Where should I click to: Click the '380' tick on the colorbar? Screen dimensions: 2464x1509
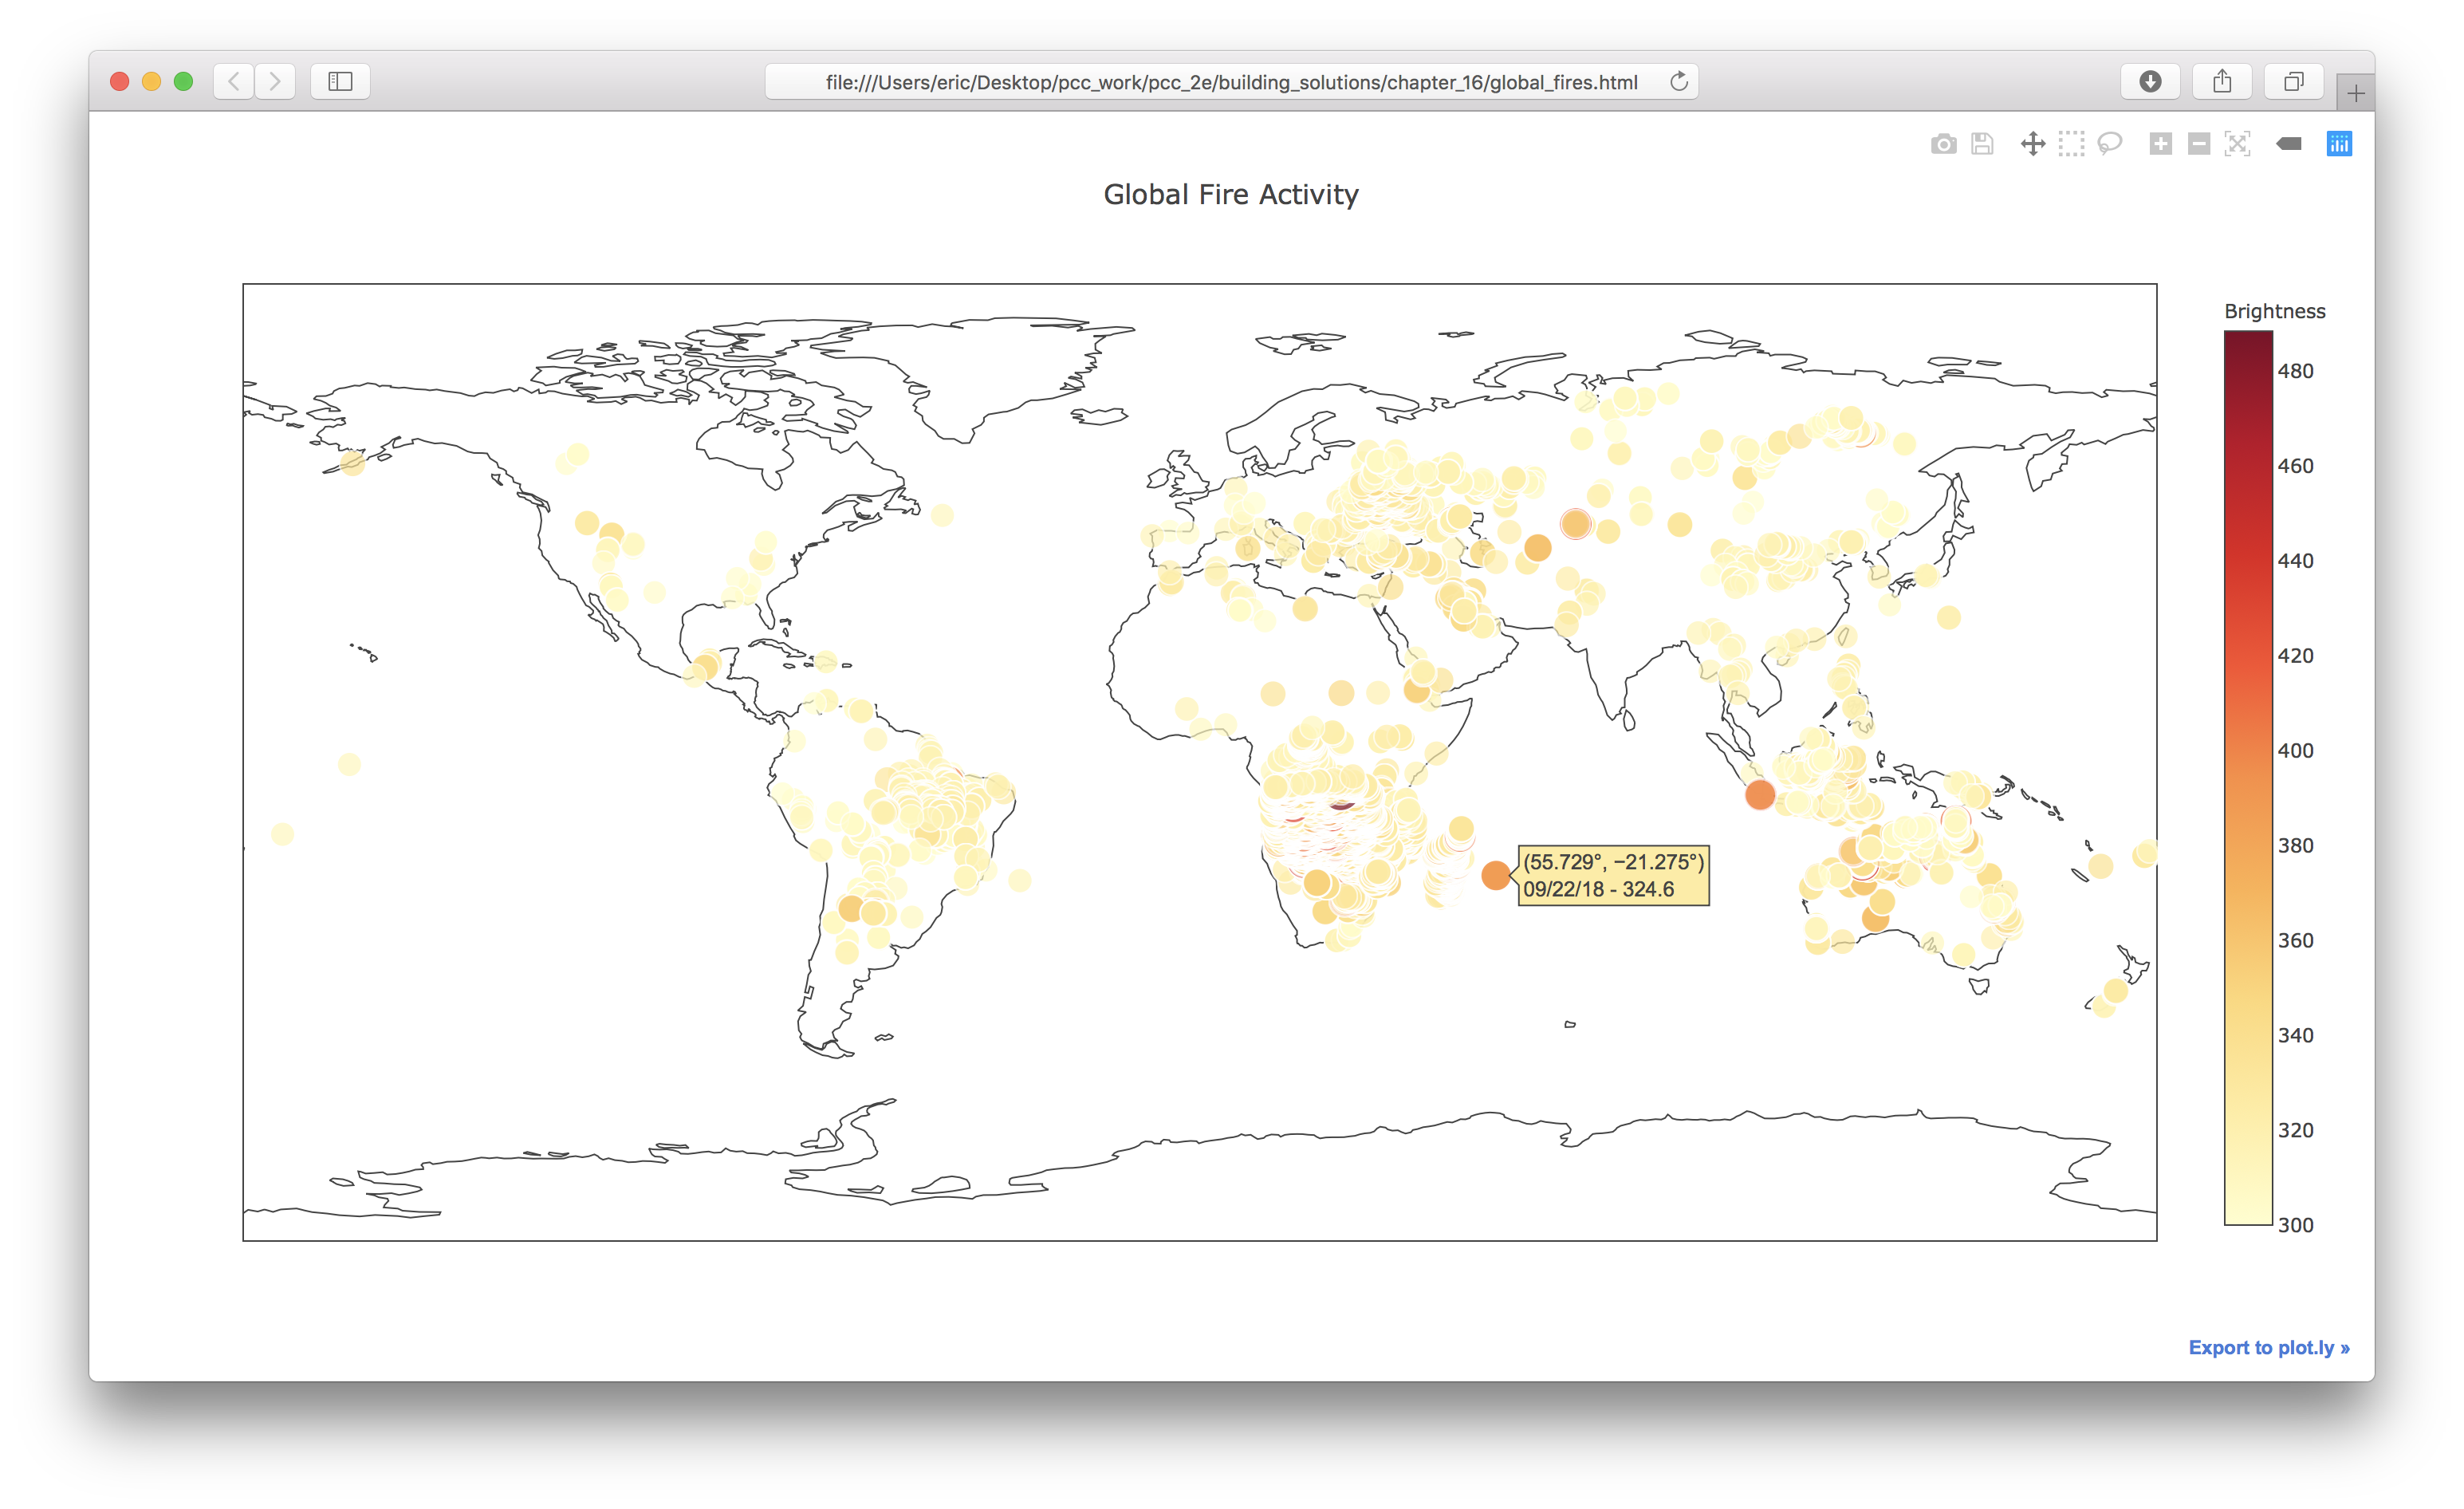coord(2296,846)
